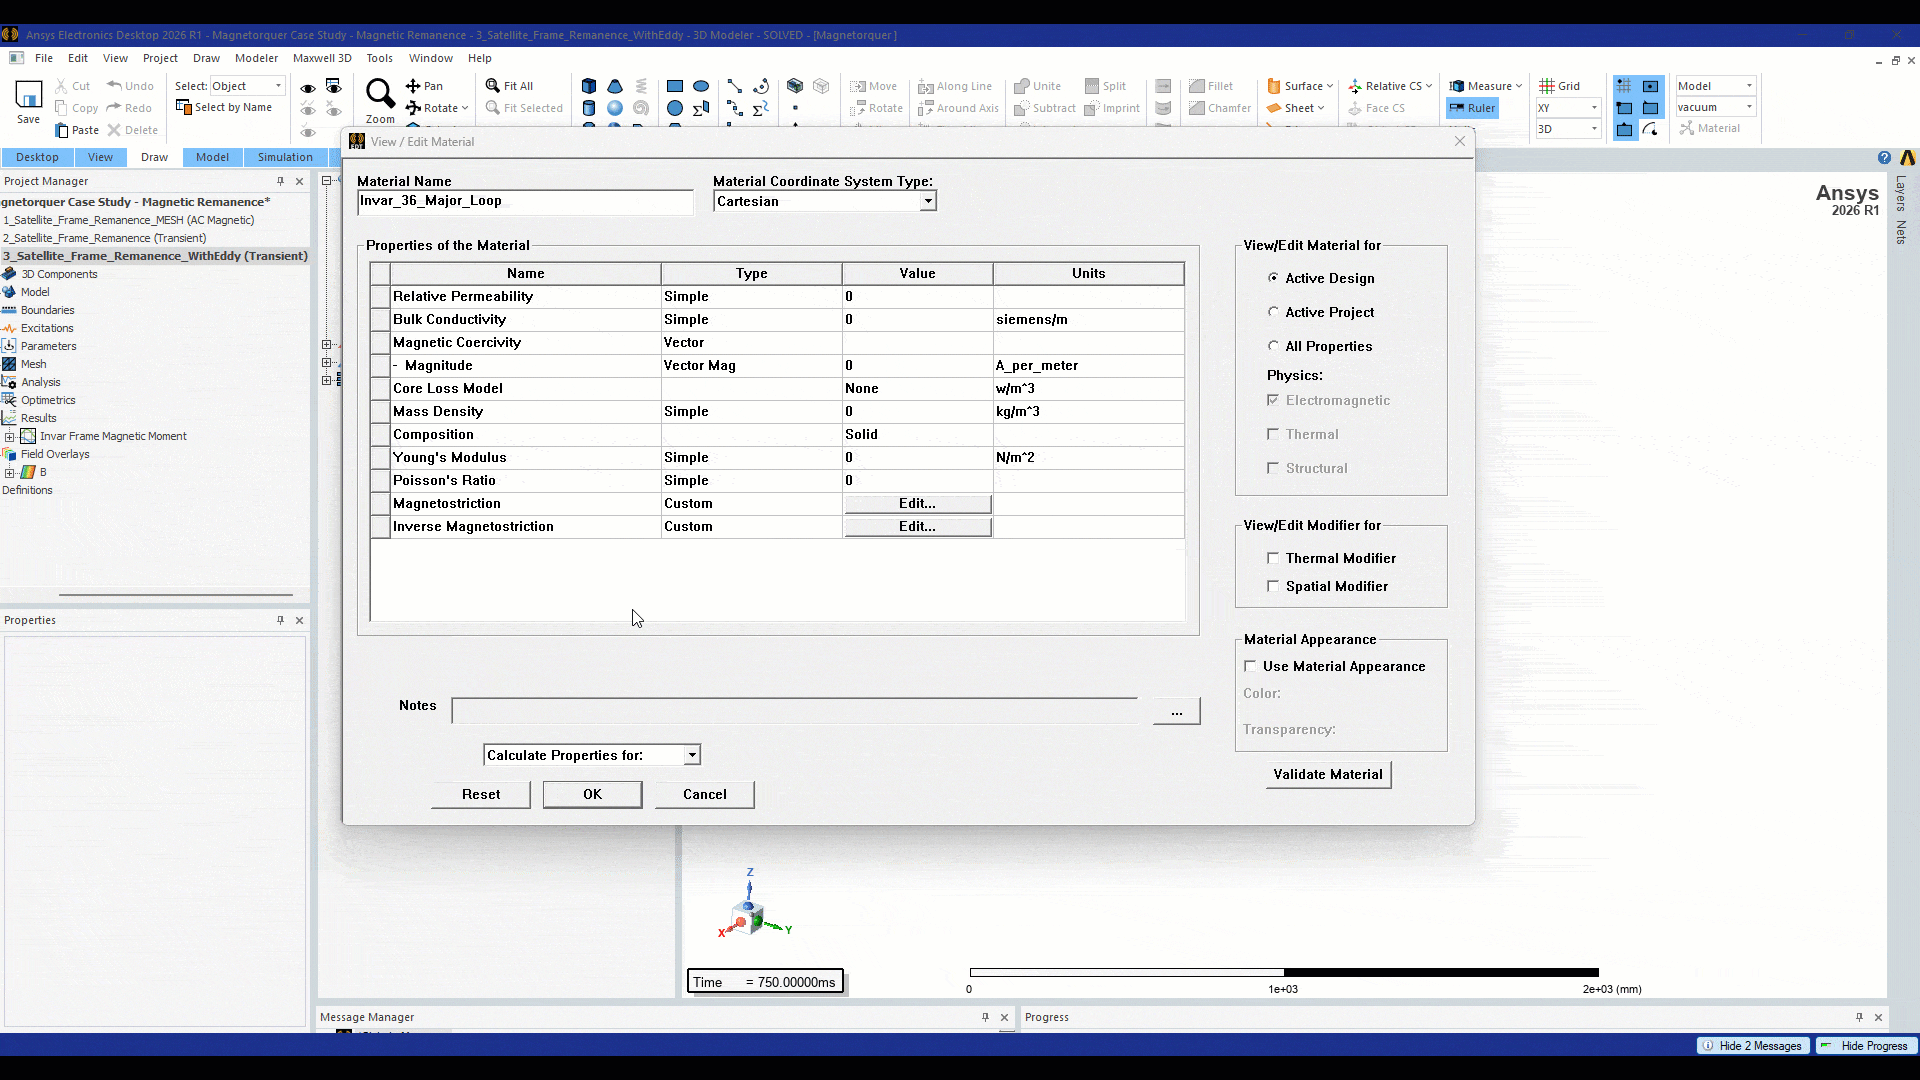The image size is (1920, 1080).
Task: Click the help question mark icon
Action: 1884,158
